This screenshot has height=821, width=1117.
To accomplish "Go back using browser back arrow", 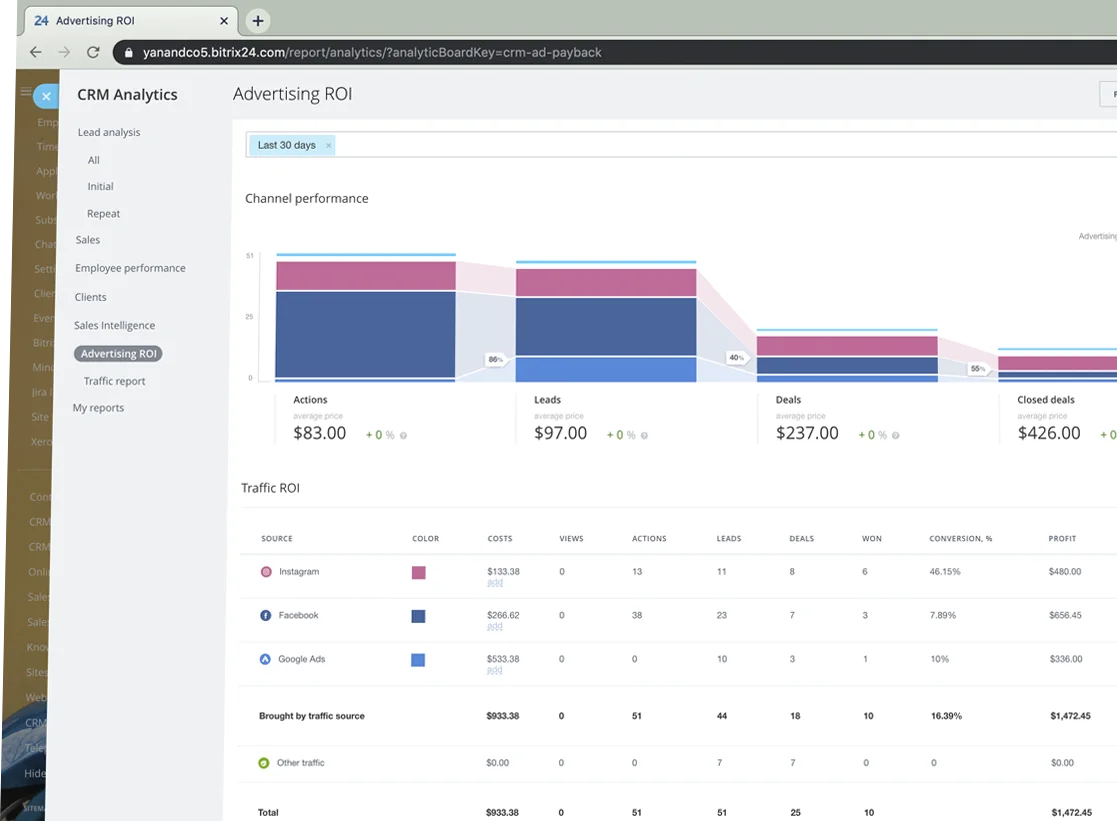I will (36, 52).
